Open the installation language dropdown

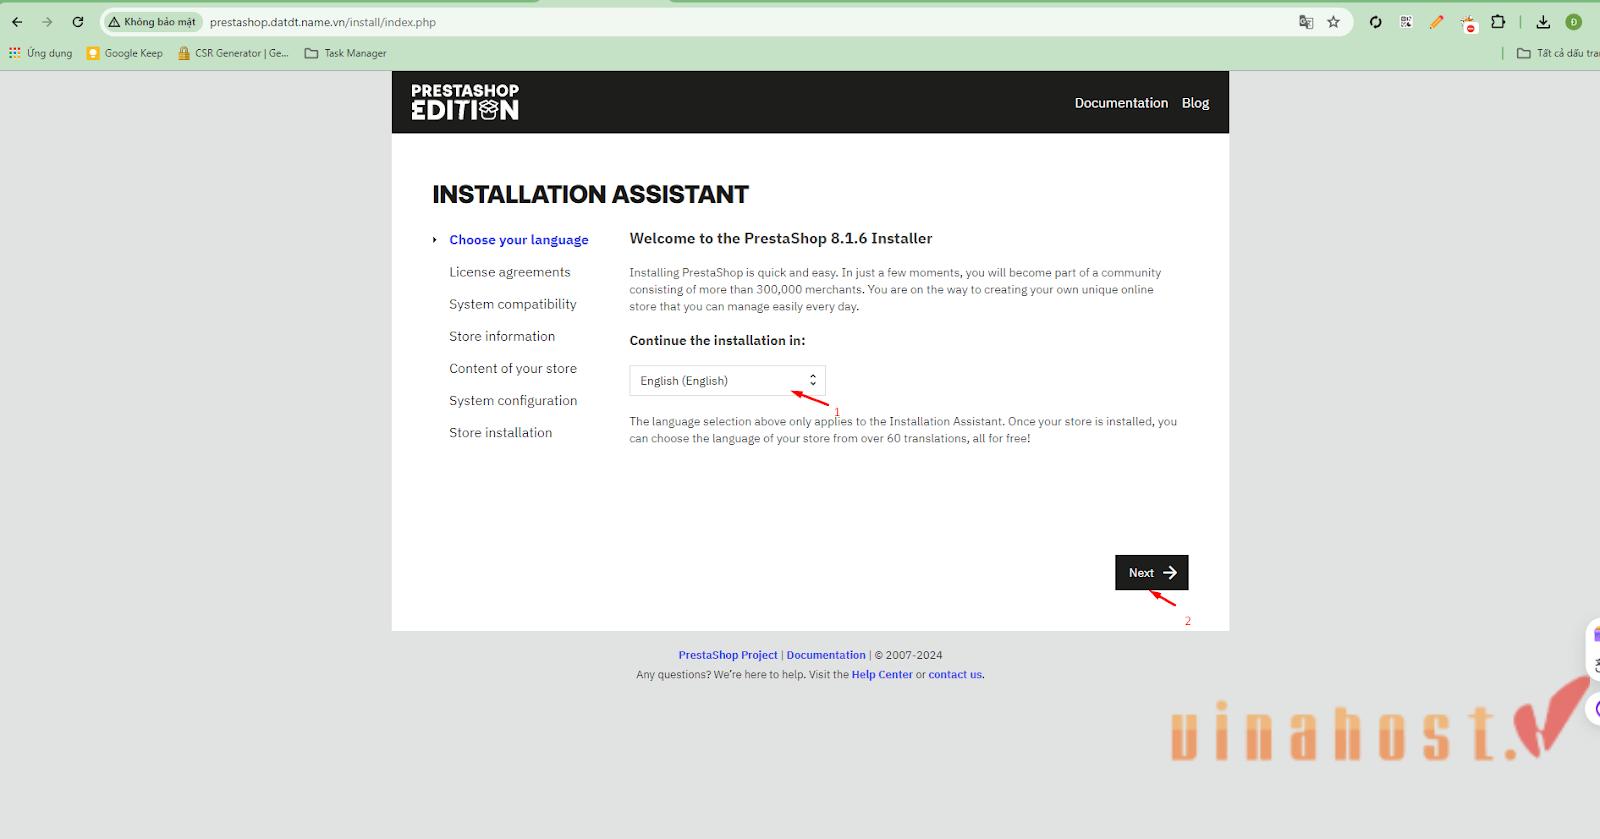point(727,381)
